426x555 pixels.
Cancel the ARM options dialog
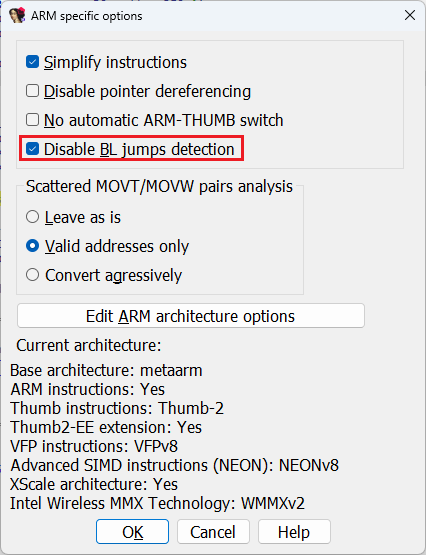click(x=213, y=532)
